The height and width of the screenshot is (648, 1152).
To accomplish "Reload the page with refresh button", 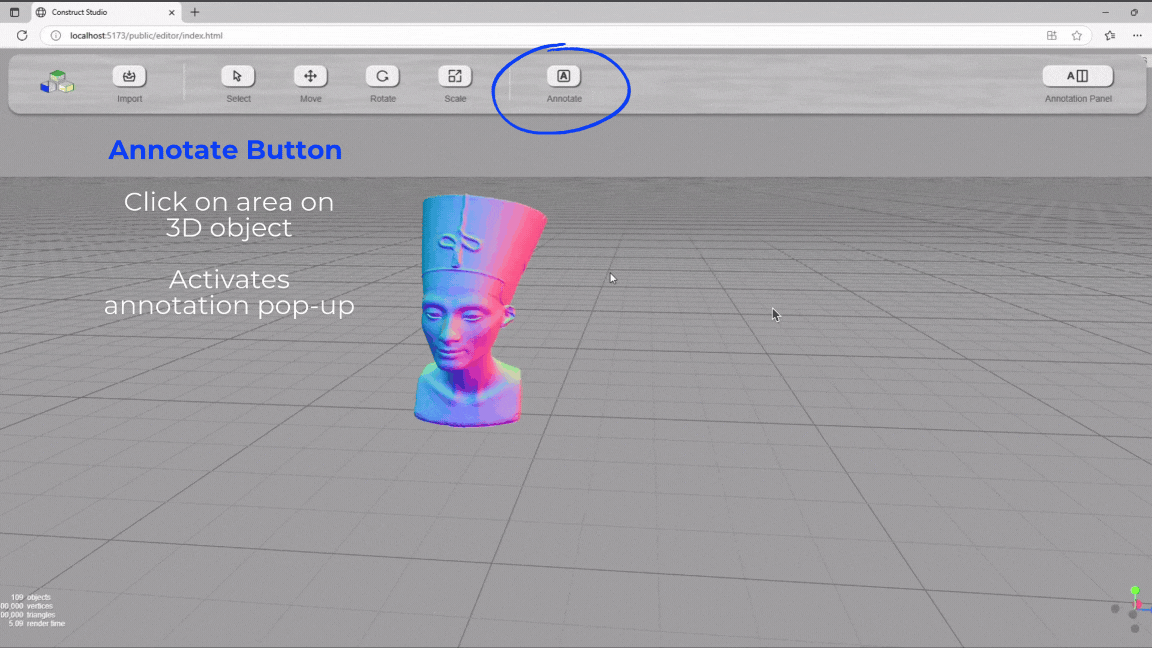I will 22,35.
